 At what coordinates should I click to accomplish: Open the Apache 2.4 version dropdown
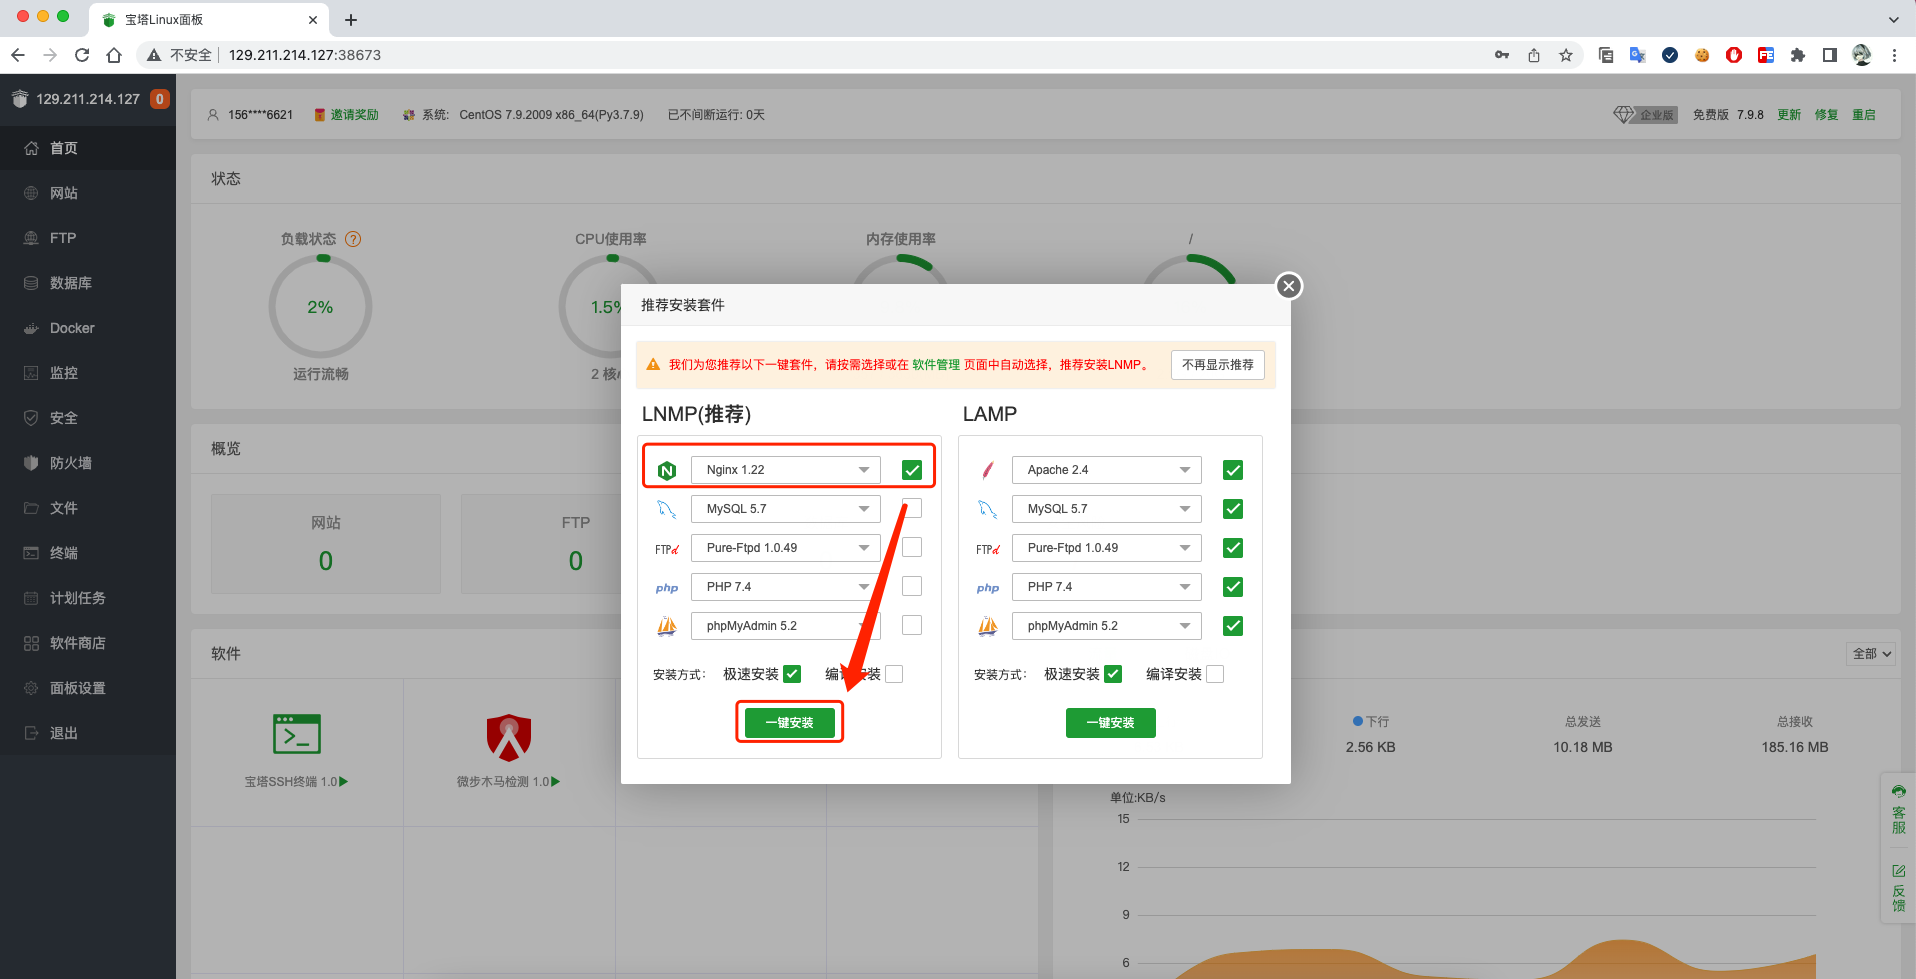[1107, 470]
